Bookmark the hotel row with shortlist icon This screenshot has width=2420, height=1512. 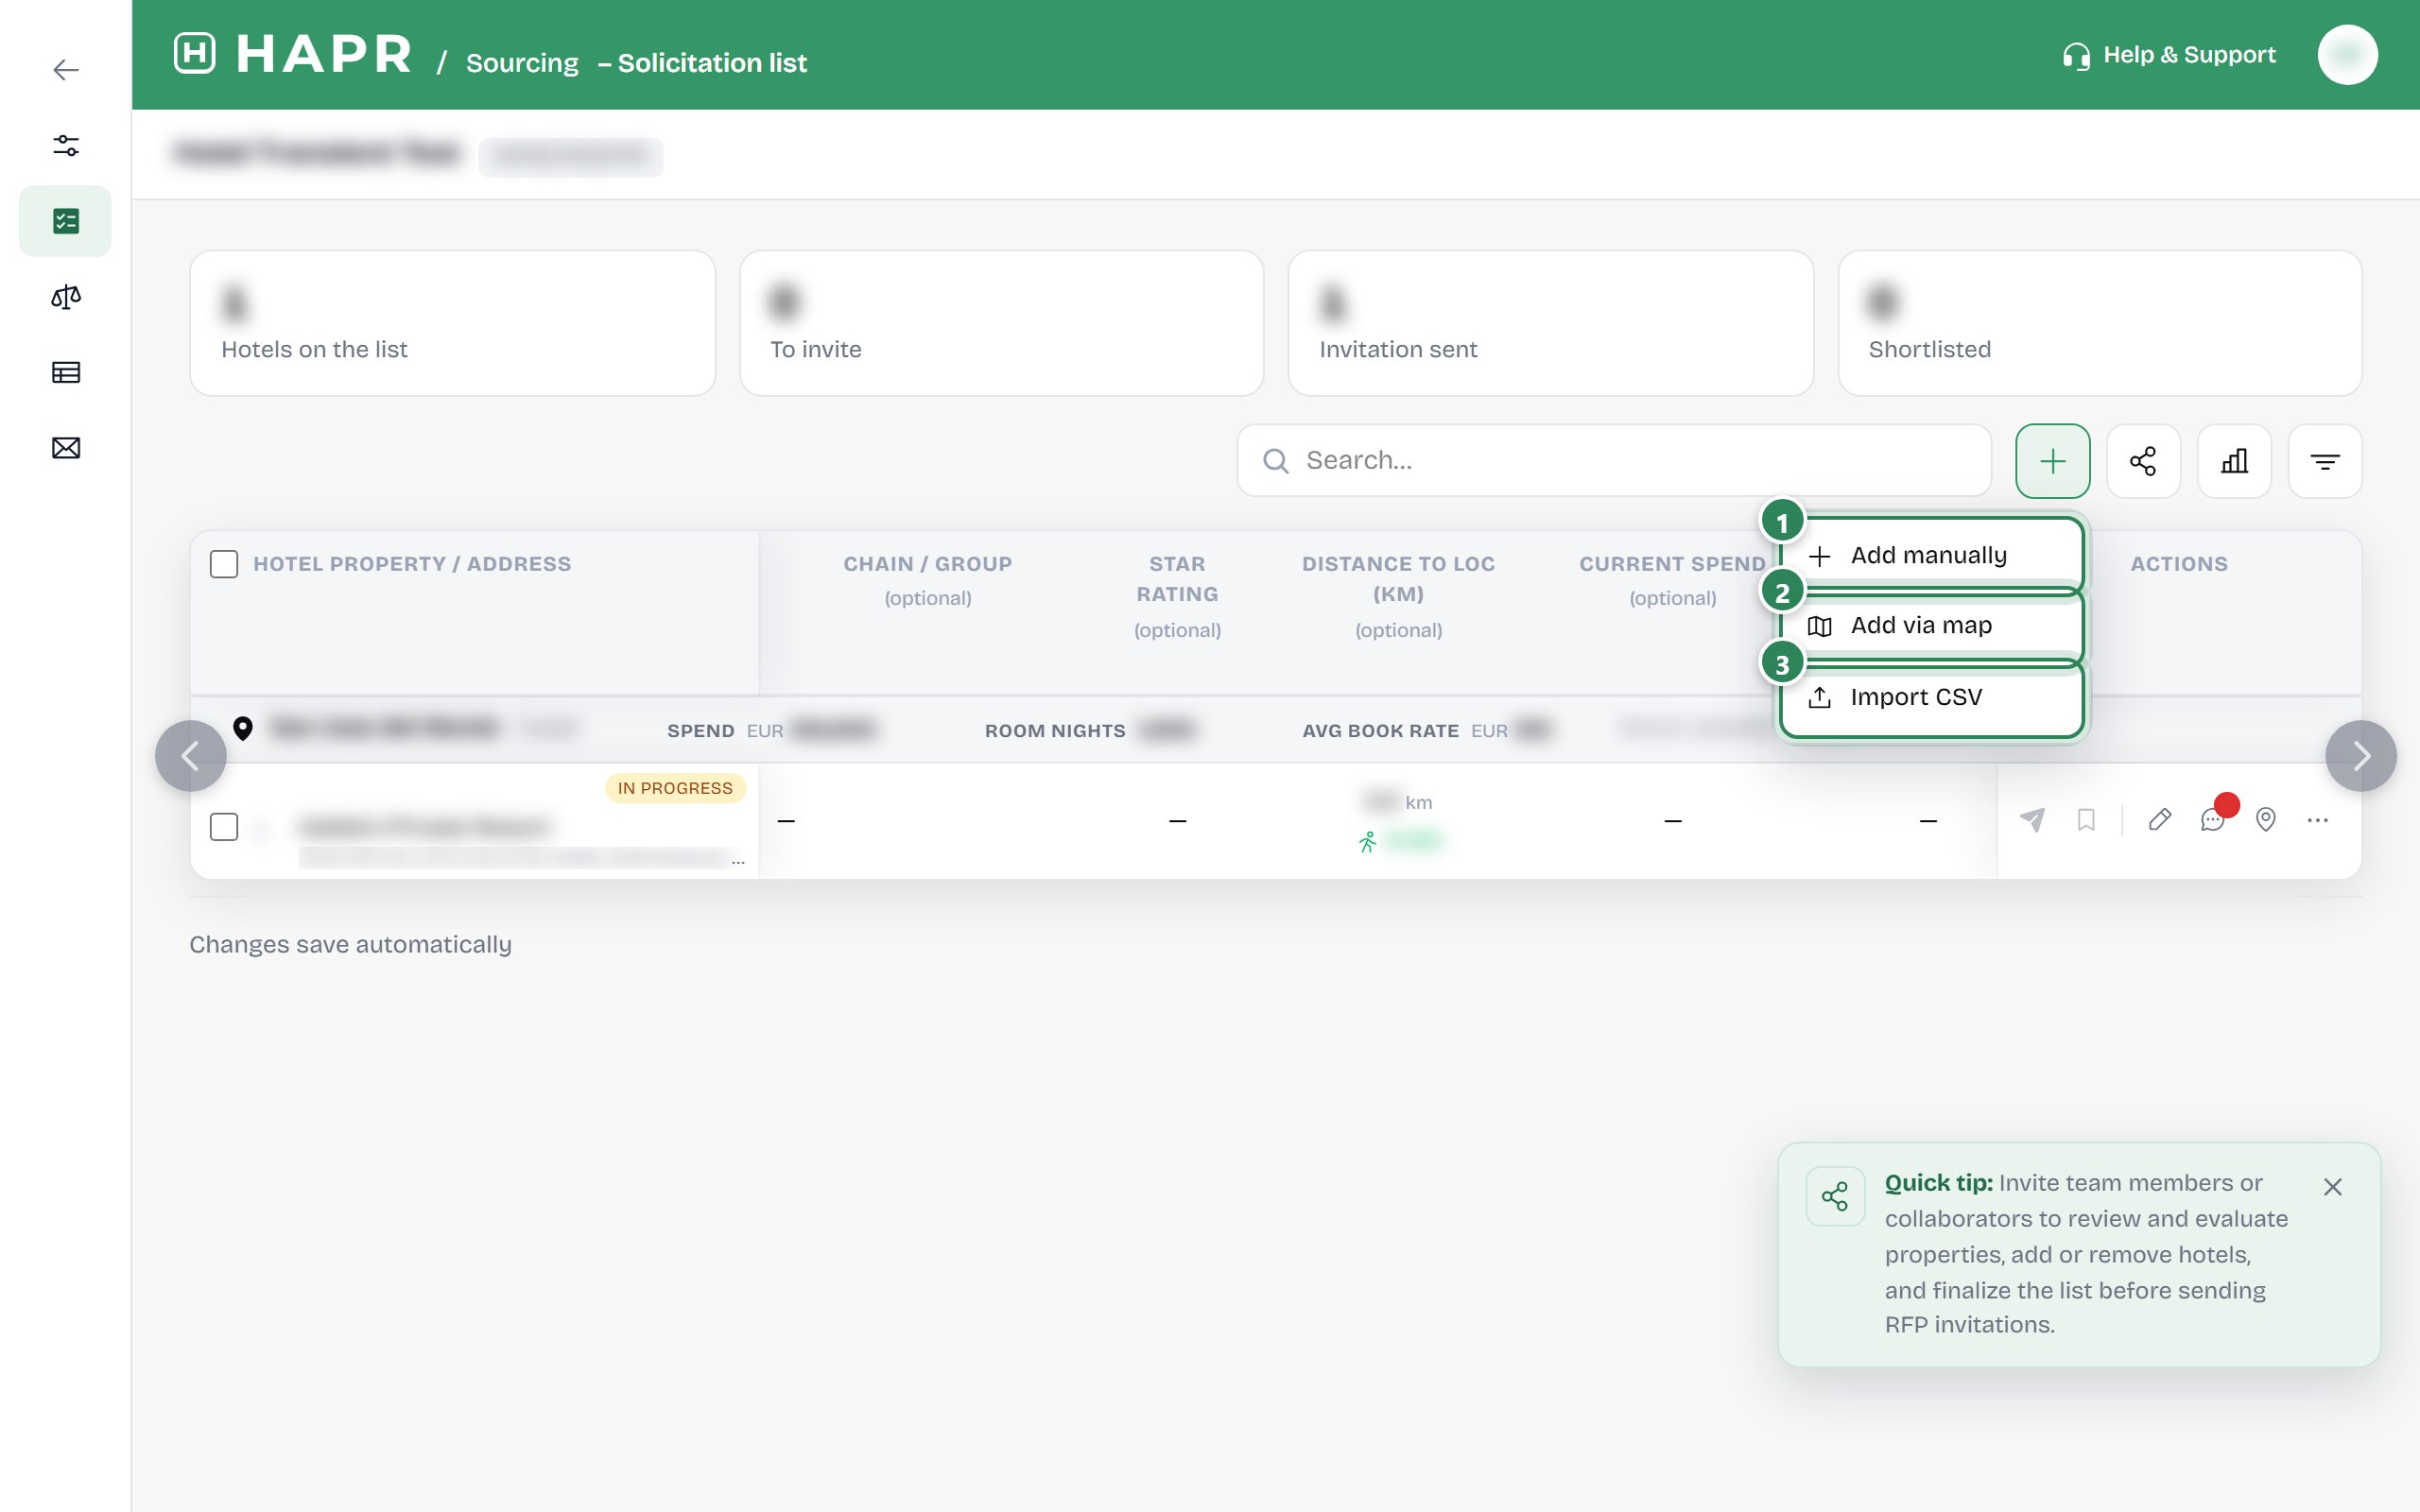point(2086,820)
